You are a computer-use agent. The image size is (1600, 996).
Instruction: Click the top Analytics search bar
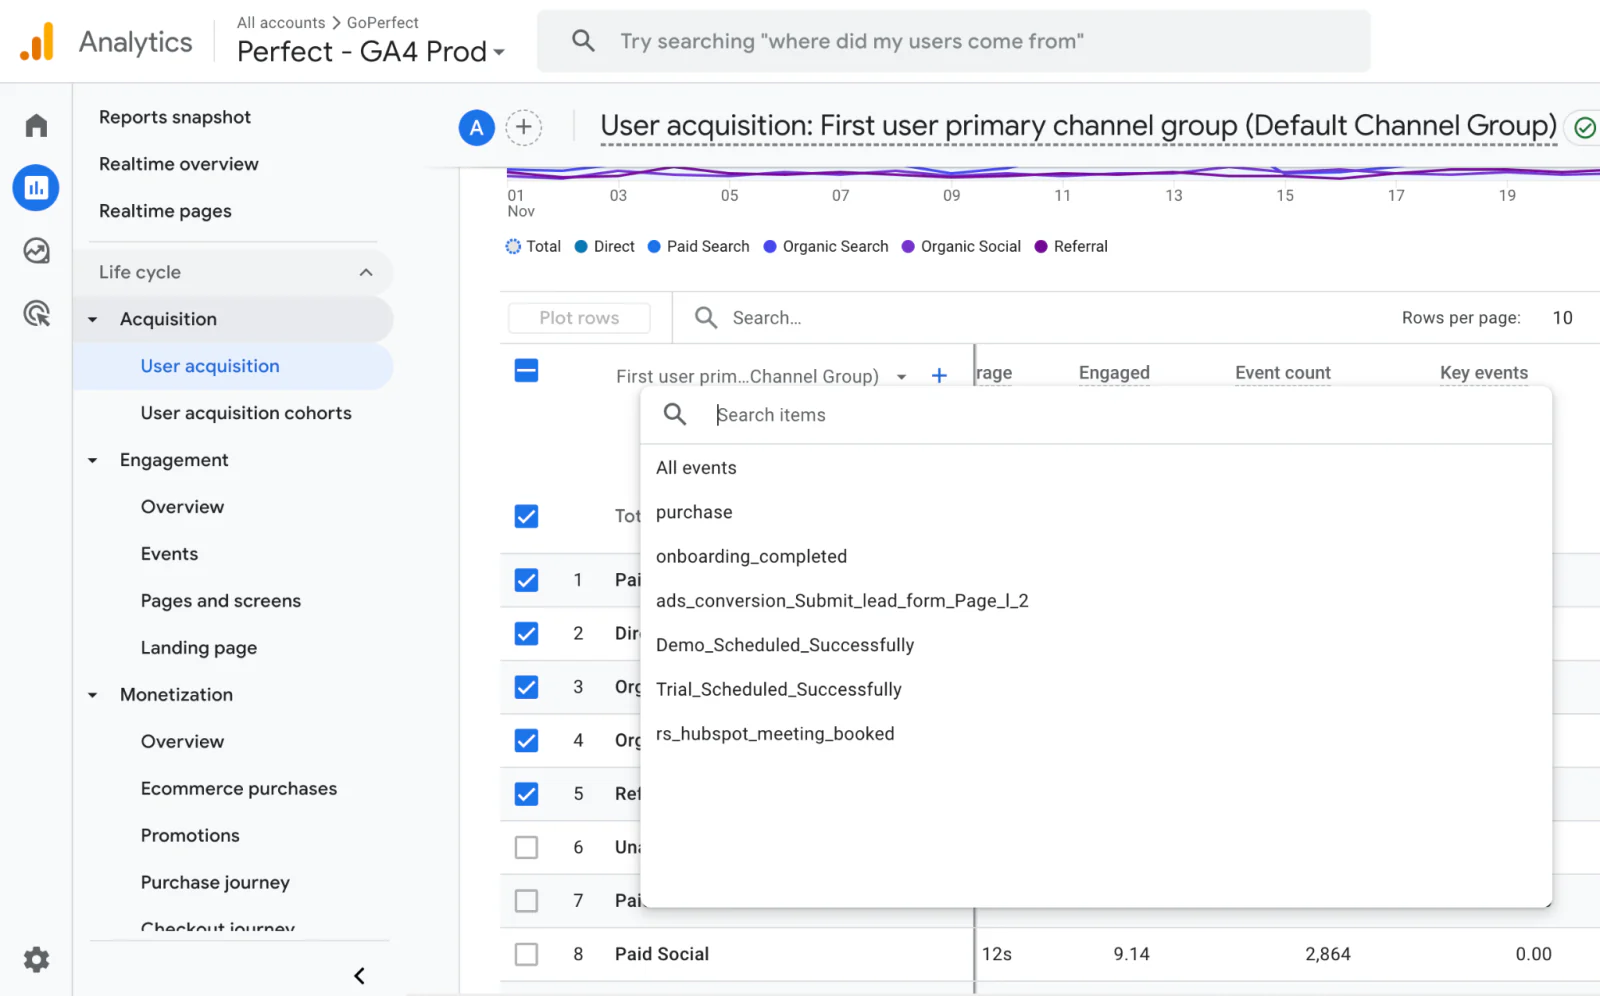coord(953,41)
